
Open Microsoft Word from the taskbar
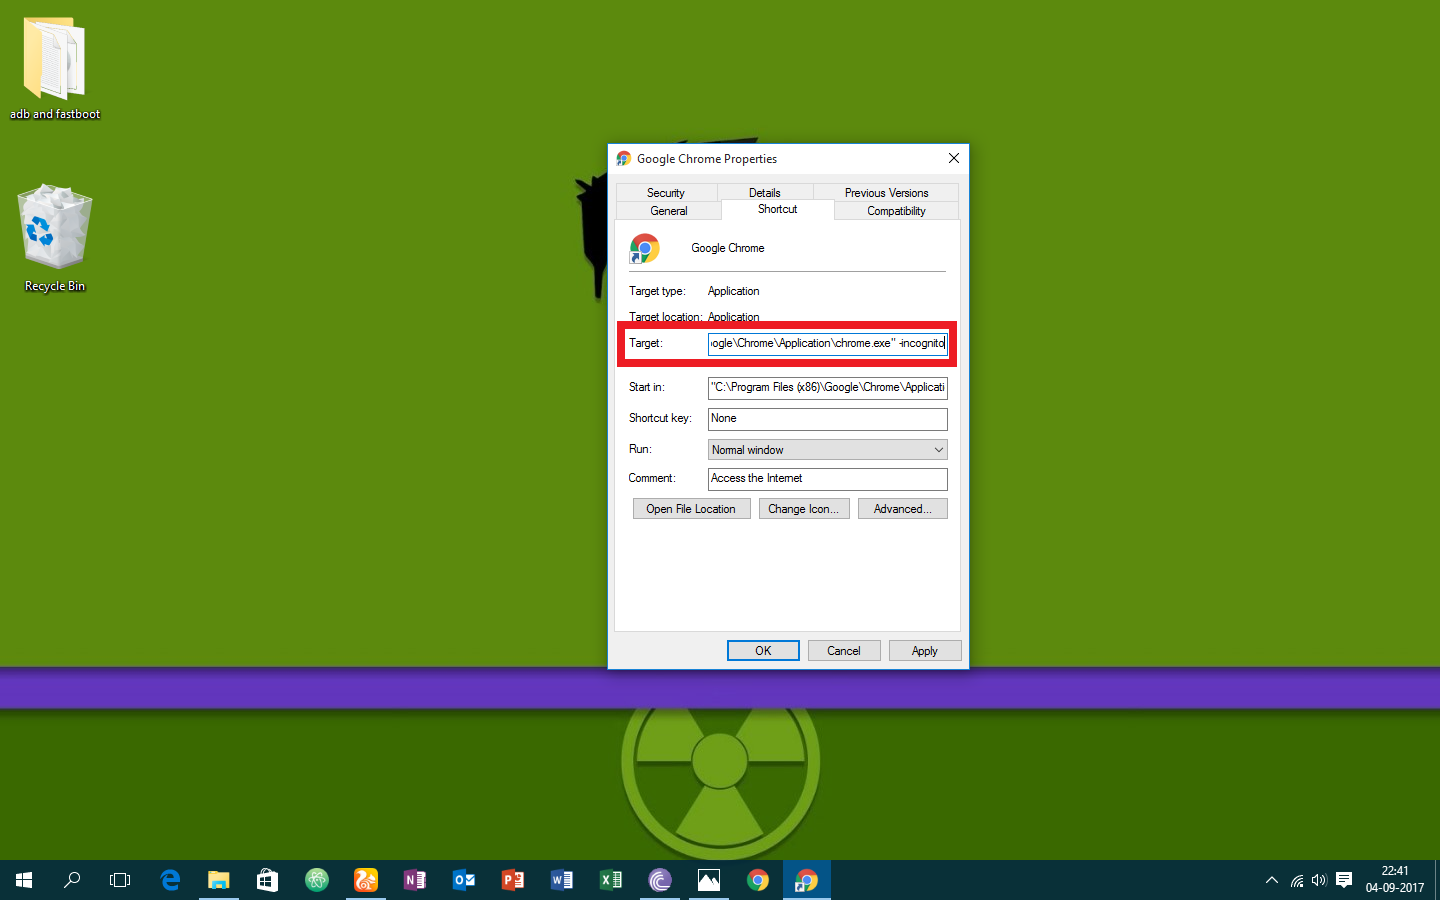pos(561,880)
